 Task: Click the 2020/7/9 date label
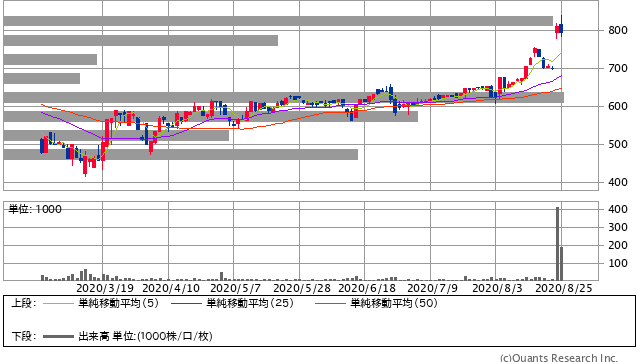432,288
